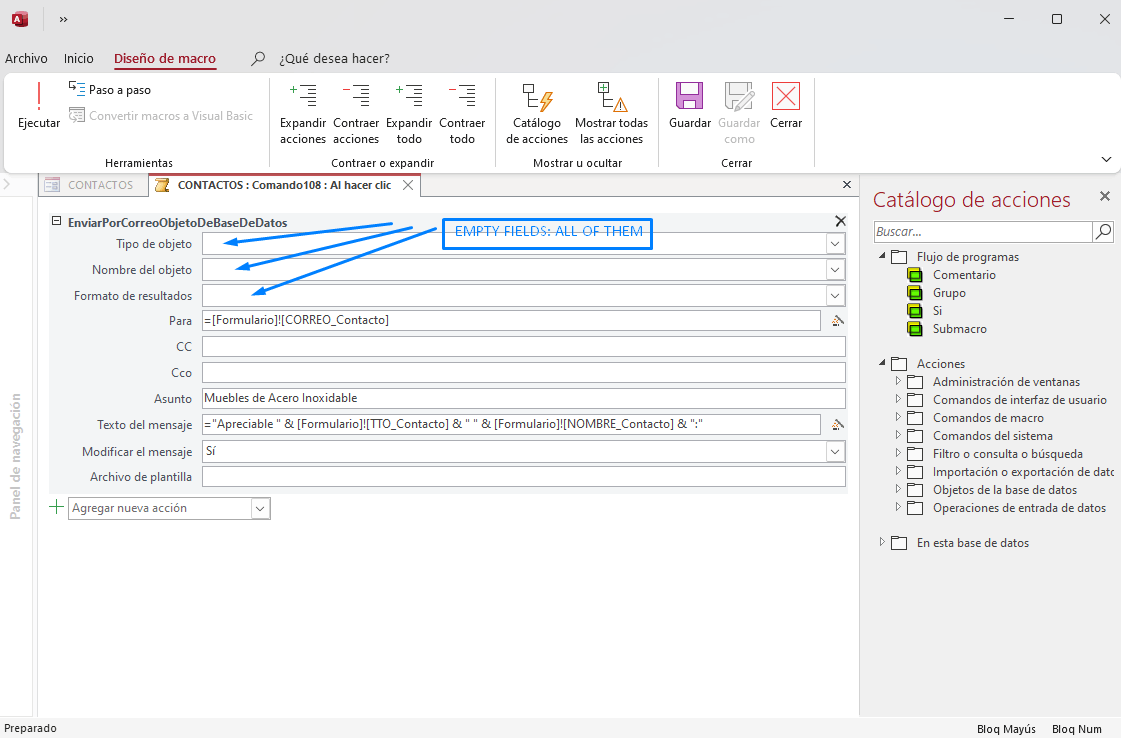1121x738 pixels.
Task: Open Agregar nueva acción dropdown
Action: [260, 508]
